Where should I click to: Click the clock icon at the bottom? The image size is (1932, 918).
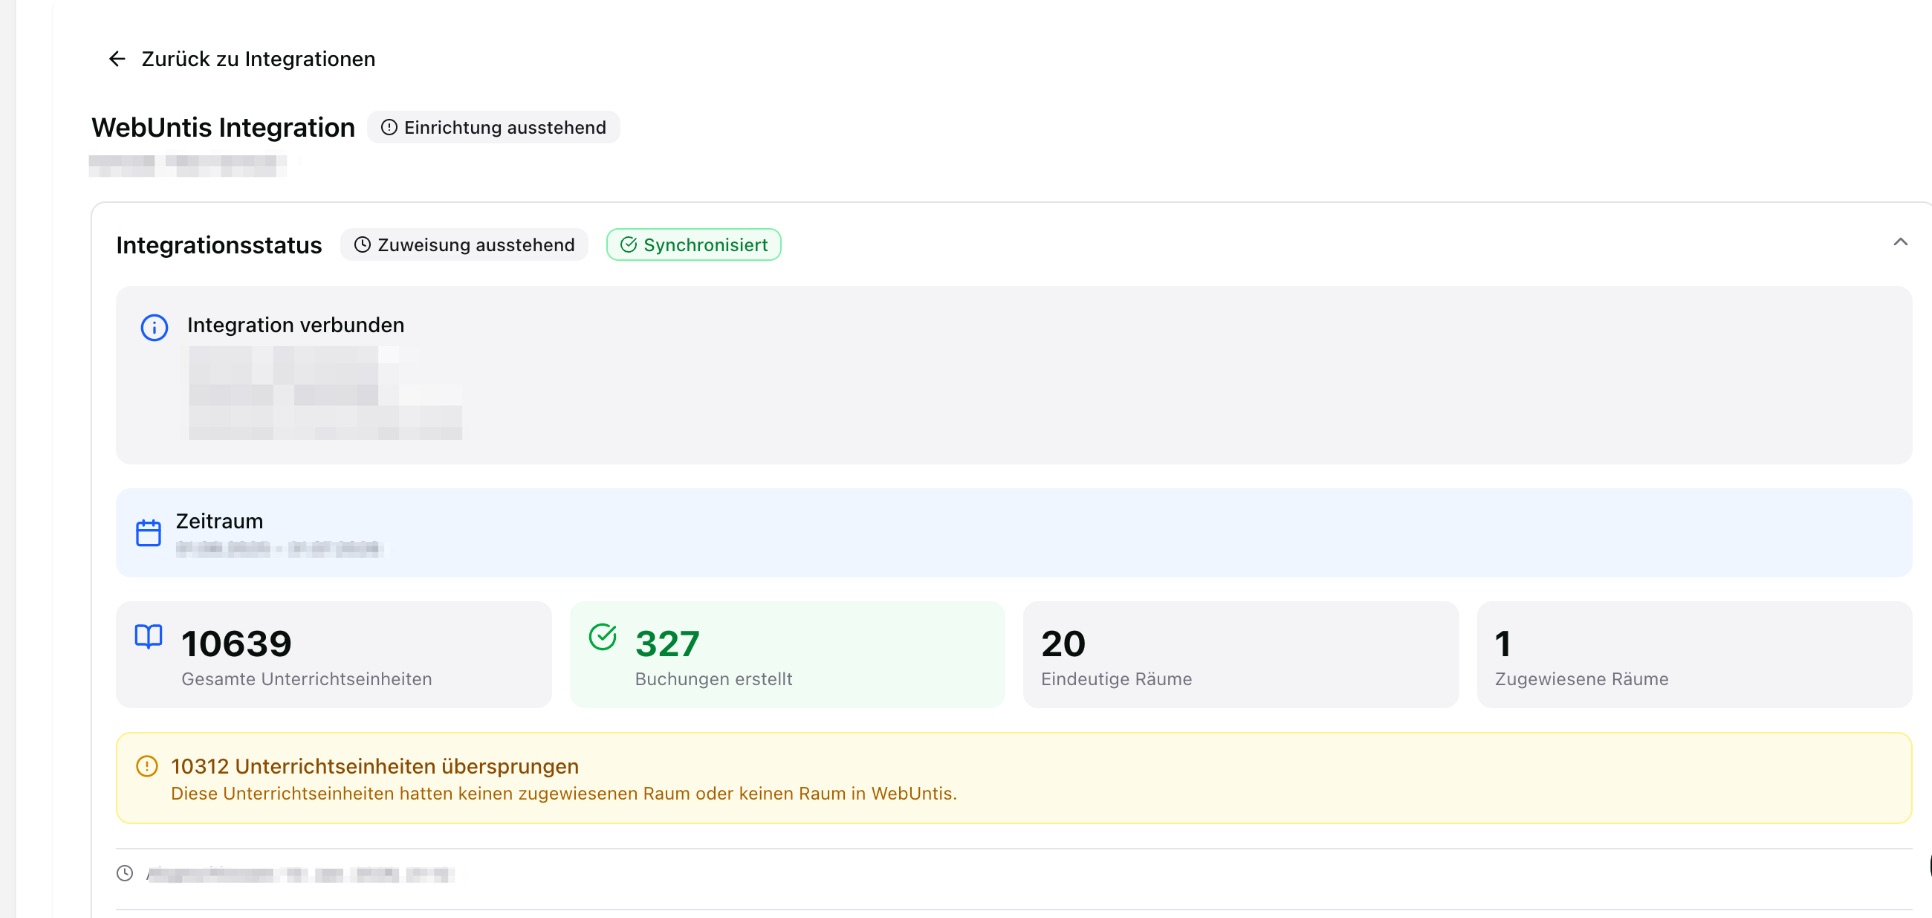(x=125, y=874)
